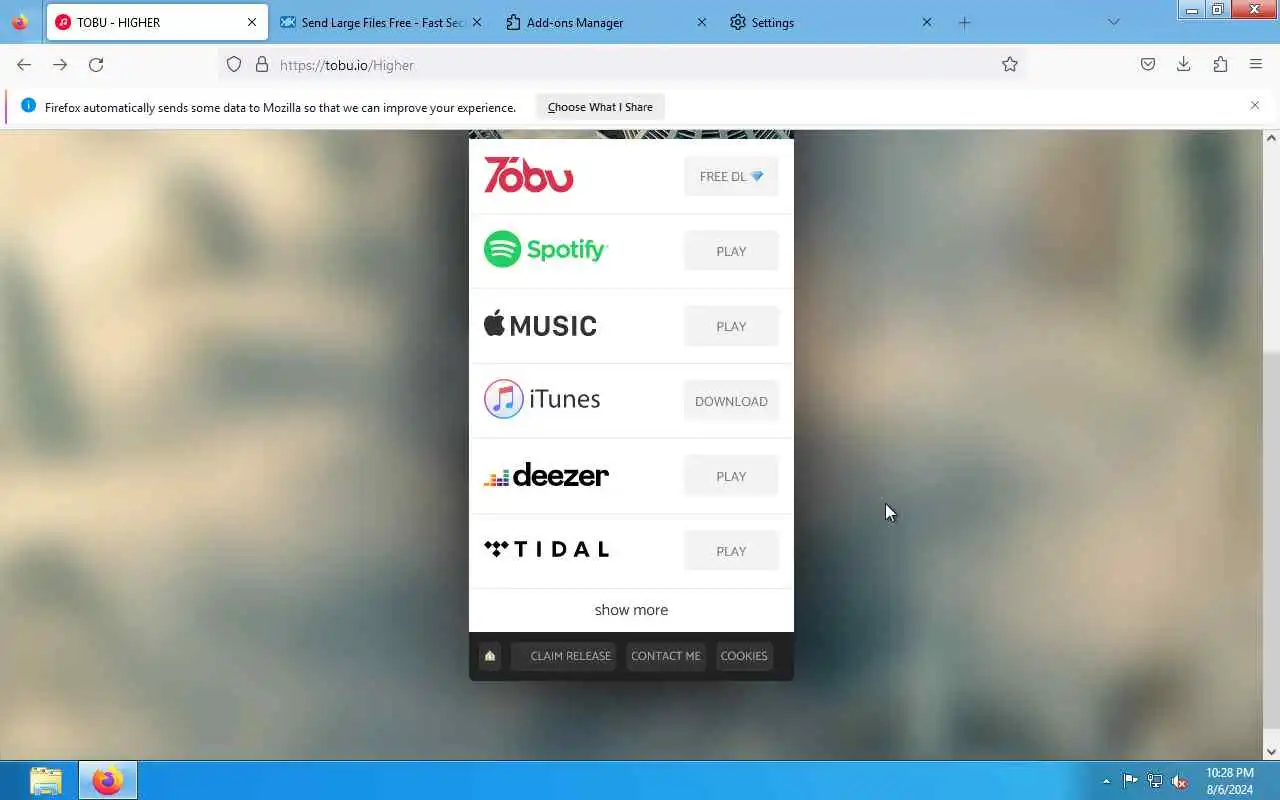Viewport: 1280px width, 800px height.
Task: Play on Spotify
Action: 731,251
